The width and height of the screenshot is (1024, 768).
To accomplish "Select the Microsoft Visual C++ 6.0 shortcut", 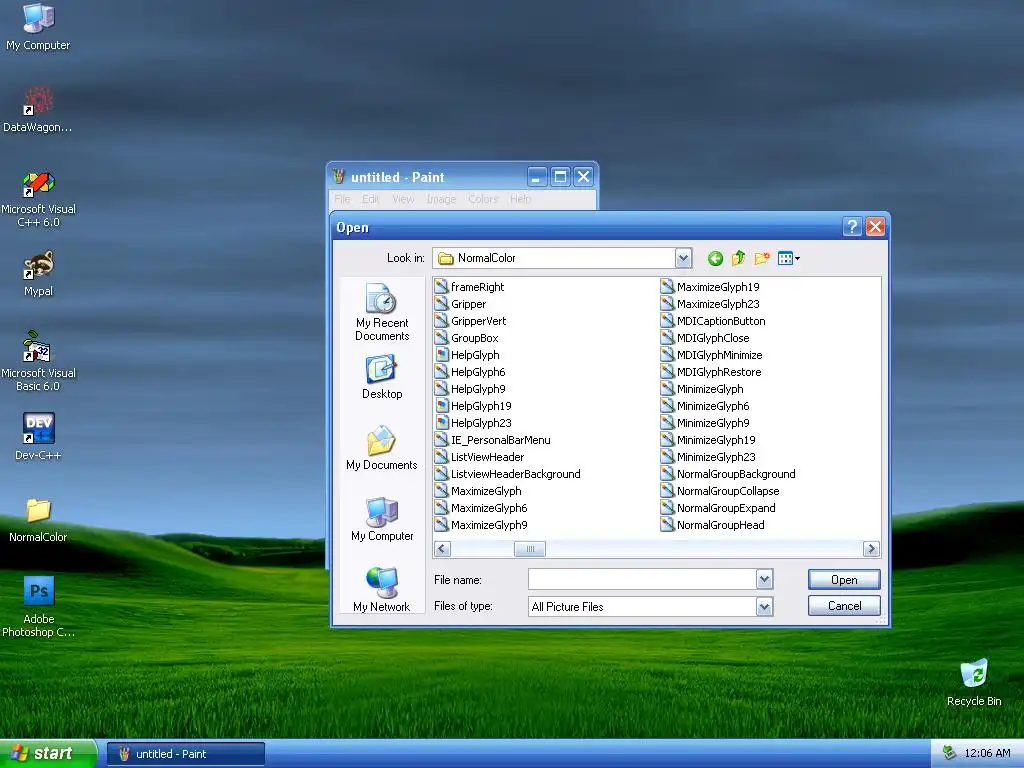I will [38, 199].
